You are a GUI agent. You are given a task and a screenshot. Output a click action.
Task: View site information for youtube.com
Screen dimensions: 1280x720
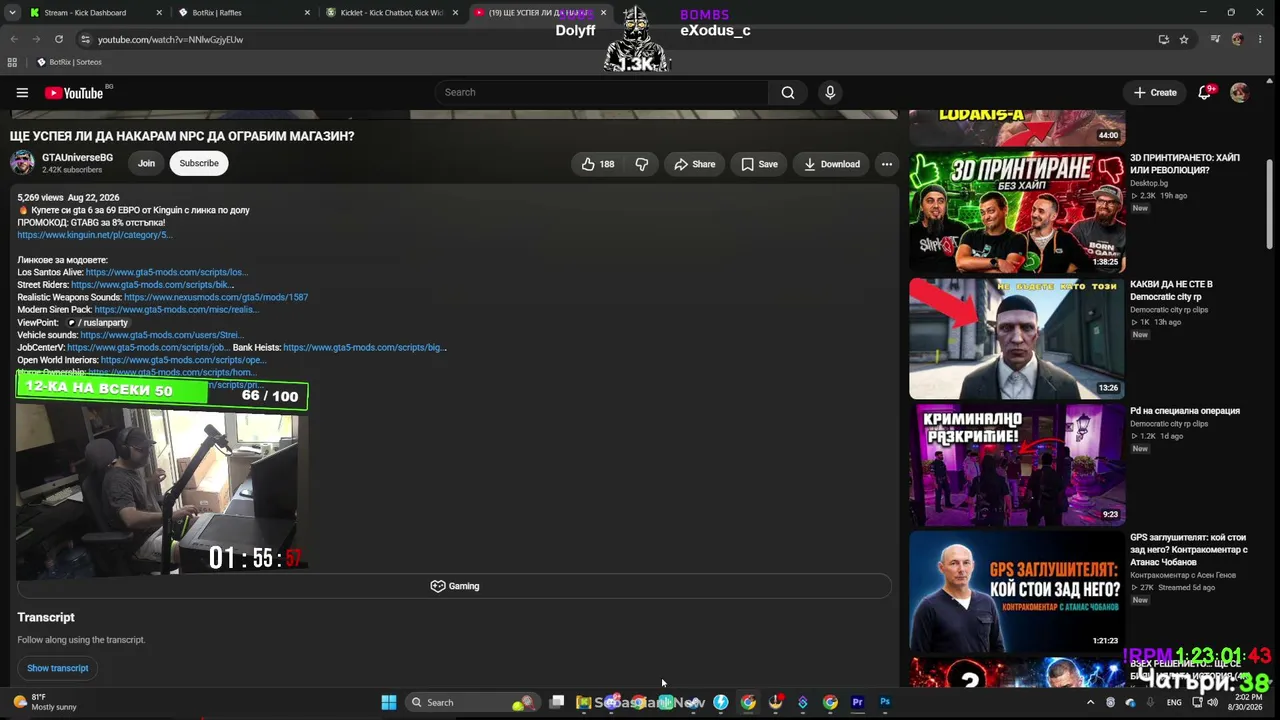click(x=86, y=39)
